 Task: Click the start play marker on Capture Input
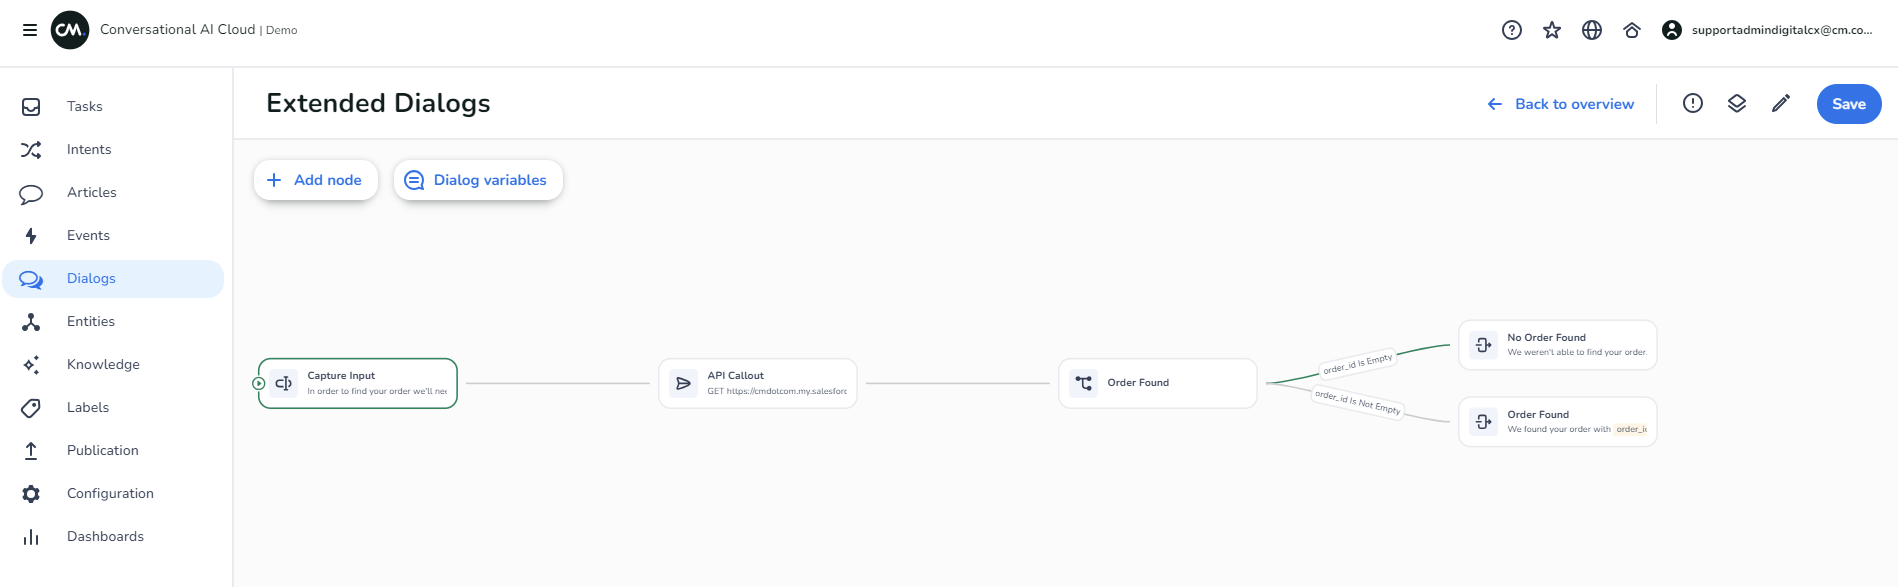click(x=259, y=383)
